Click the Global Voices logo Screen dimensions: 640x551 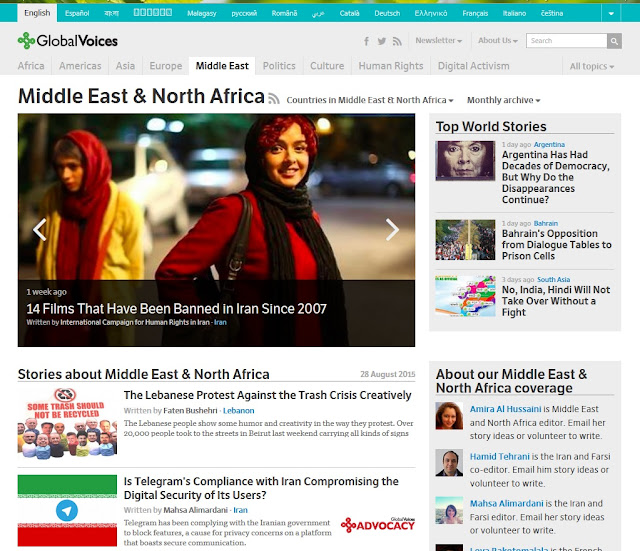click(68, 41)
